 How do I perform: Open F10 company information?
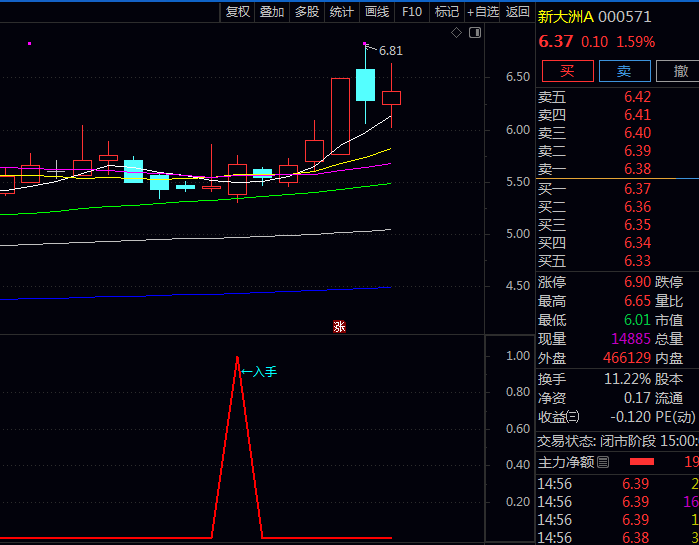tap(412, 12)
